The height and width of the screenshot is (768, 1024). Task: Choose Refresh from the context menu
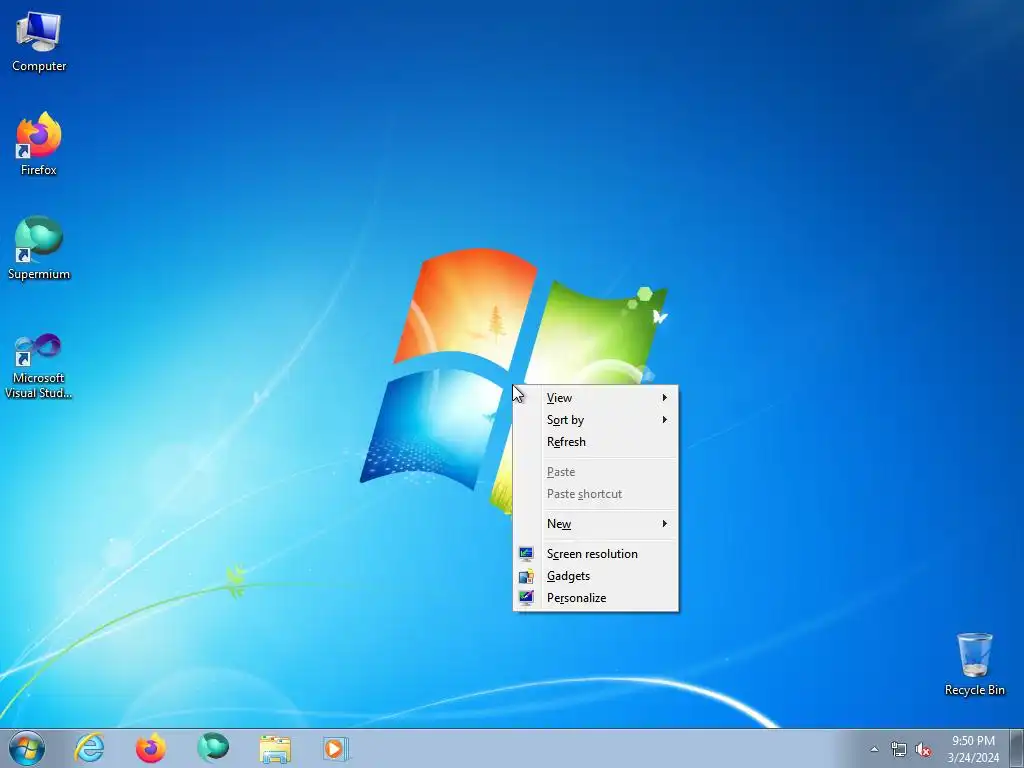point(596,442)
